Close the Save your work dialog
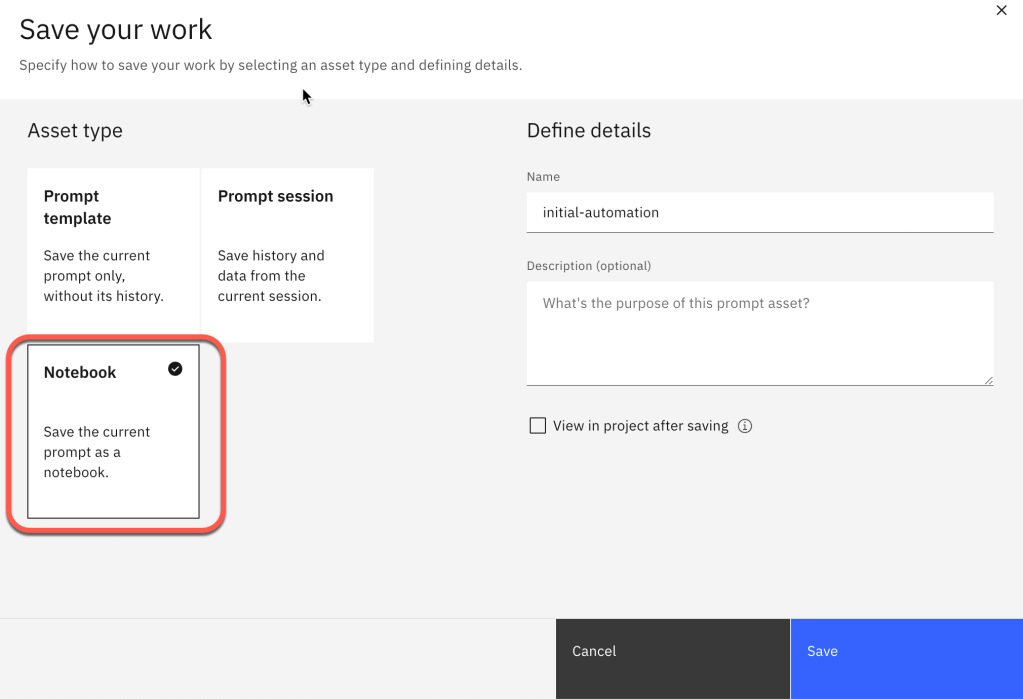The height and width of the screenshot is (699, 1023). (1001, 10)
